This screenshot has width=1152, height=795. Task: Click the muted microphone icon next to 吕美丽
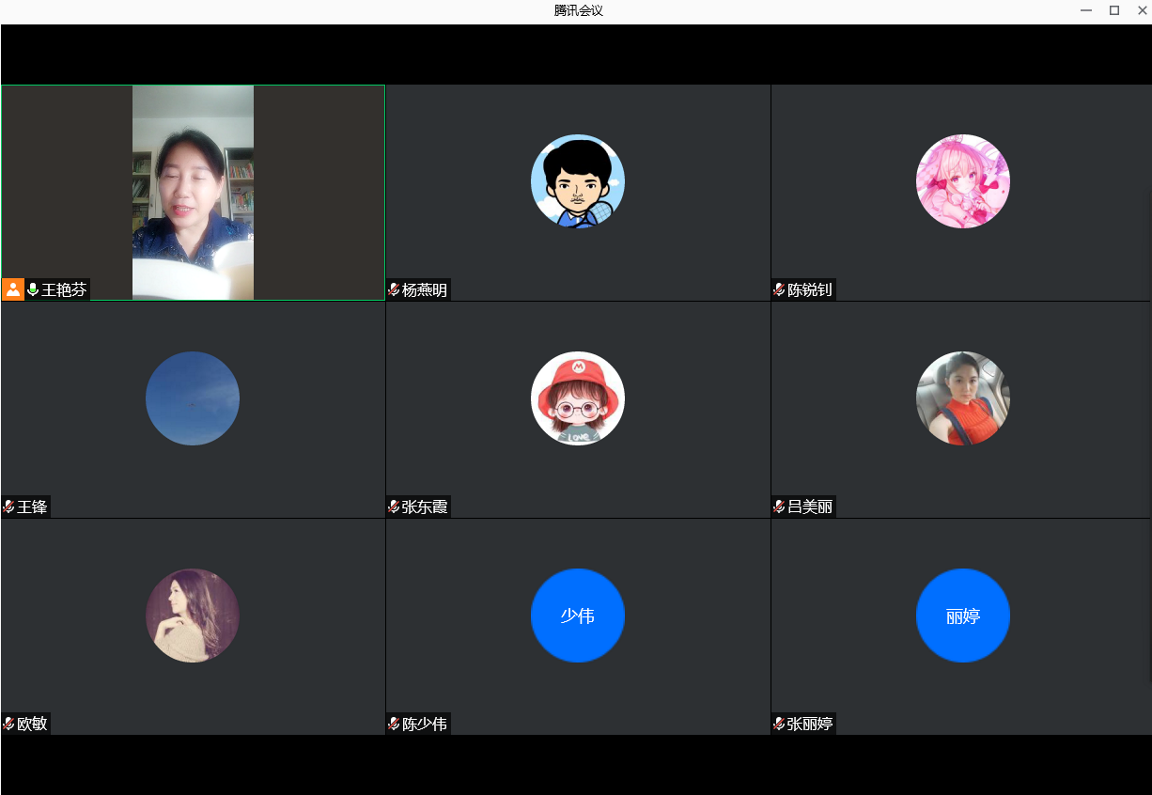click(x=779, y=507)
